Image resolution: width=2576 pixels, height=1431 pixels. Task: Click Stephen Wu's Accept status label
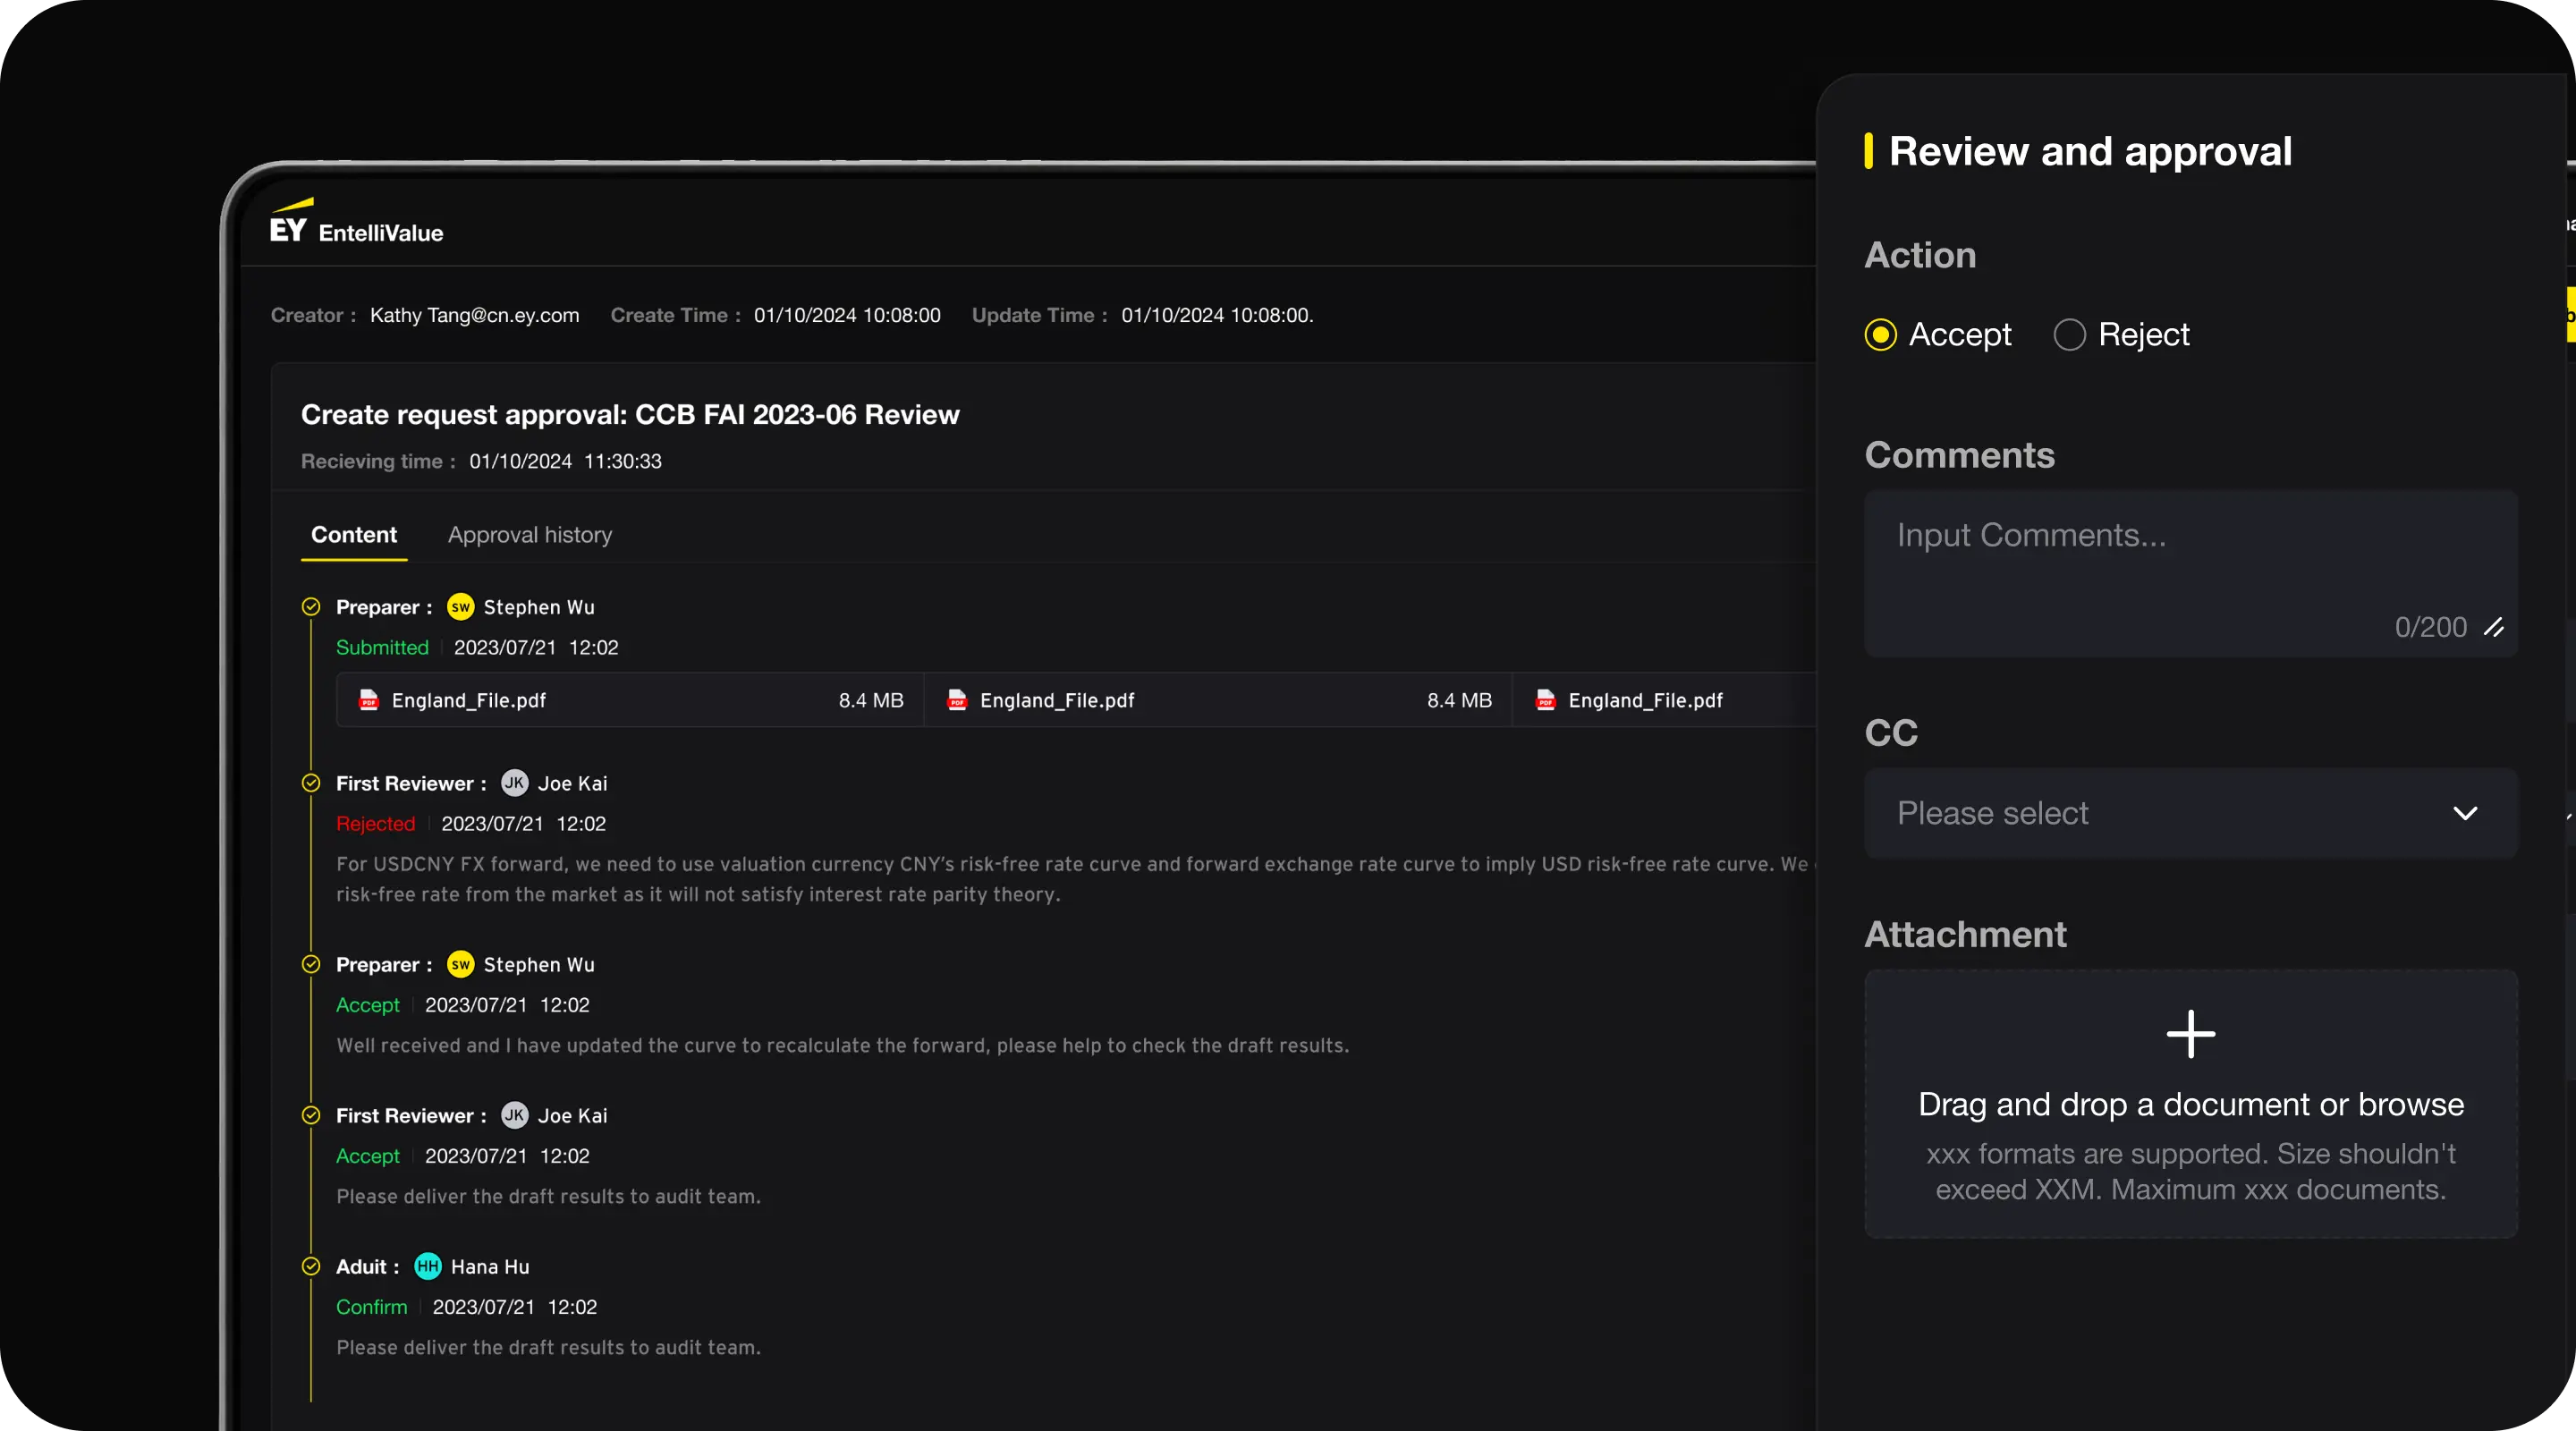click(367, 1005)
